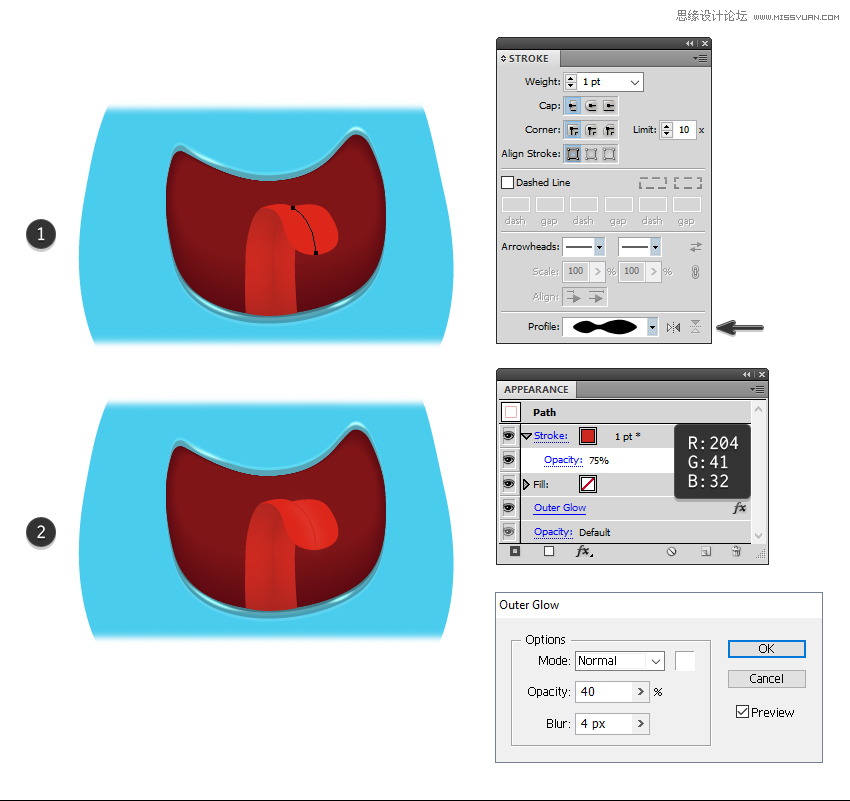The width and height of the screenshot is (850, 801).
Task: Extend arrow tip beyond path end
Action: (x=574, y=297)
